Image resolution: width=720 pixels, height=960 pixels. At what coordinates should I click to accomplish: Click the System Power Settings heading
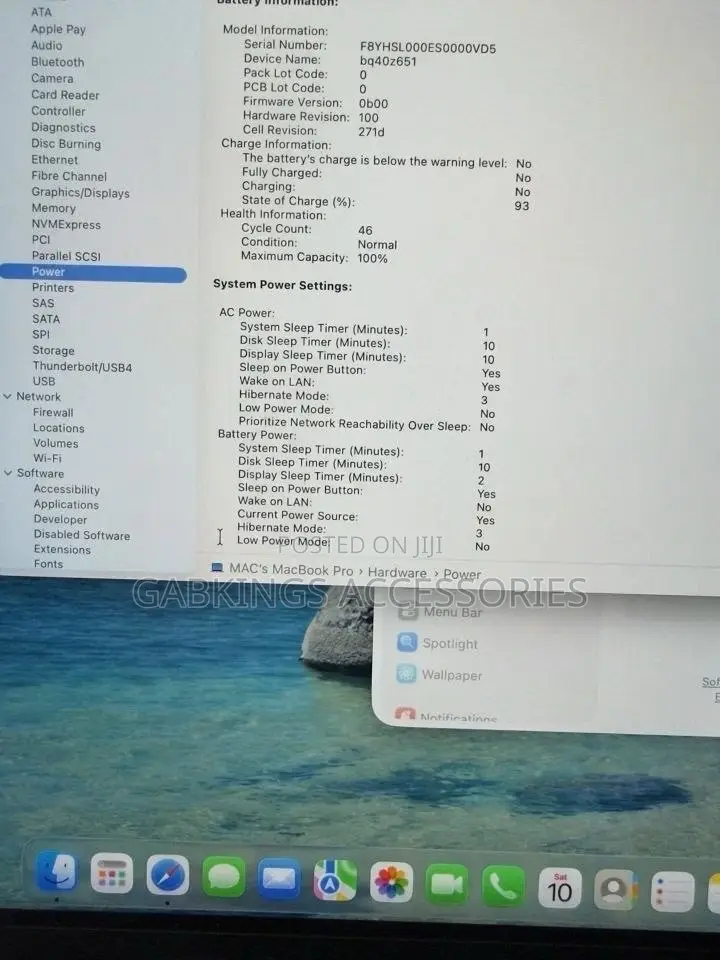coord(282,285)
